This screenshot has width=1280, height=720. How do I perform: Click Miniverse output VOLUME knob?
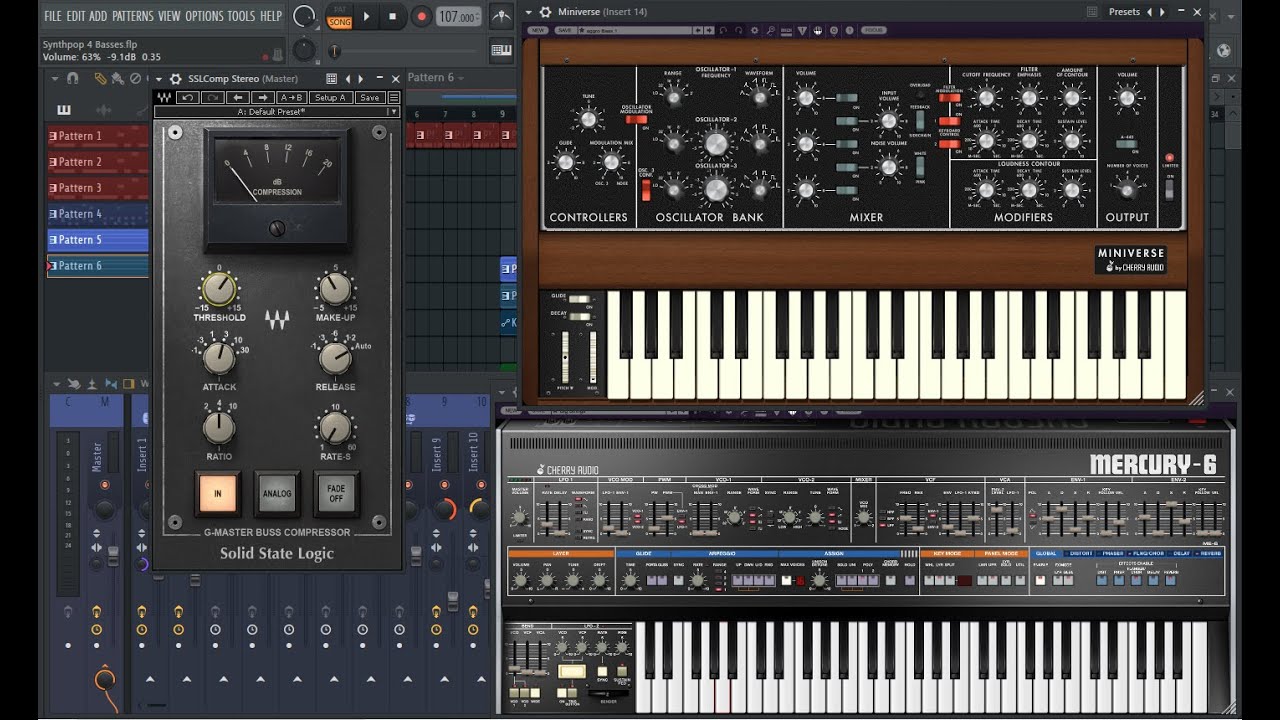coord(1127,98)
